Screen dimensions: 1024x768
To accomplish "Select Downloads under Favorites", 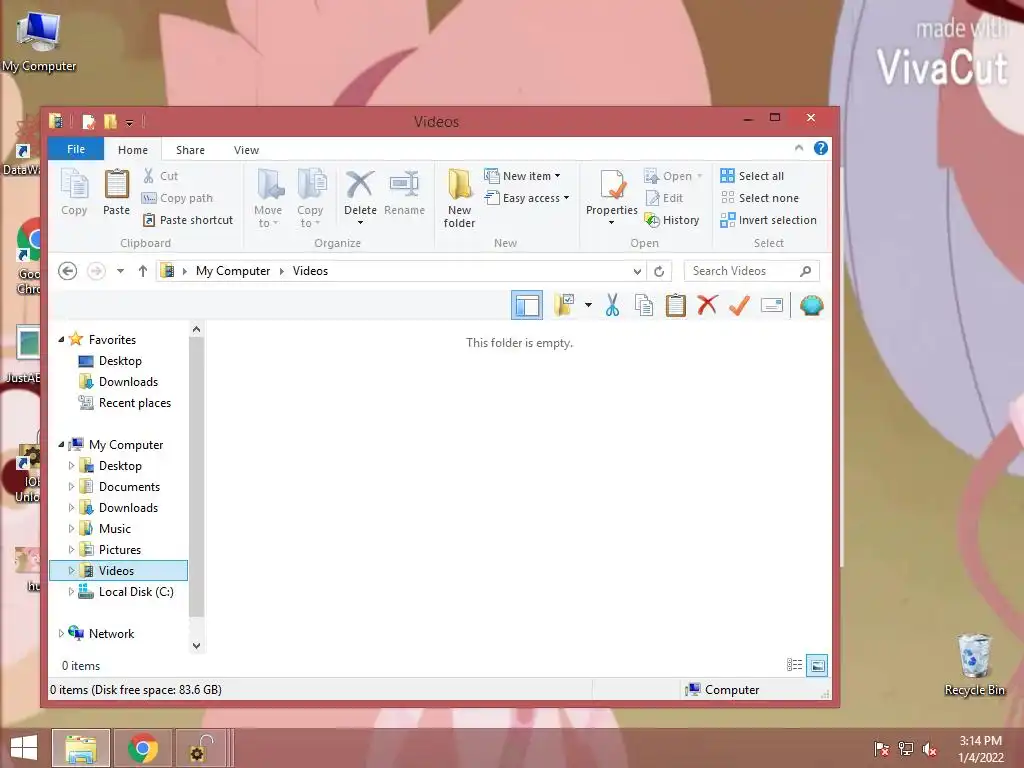I will (x=128, y=381).
